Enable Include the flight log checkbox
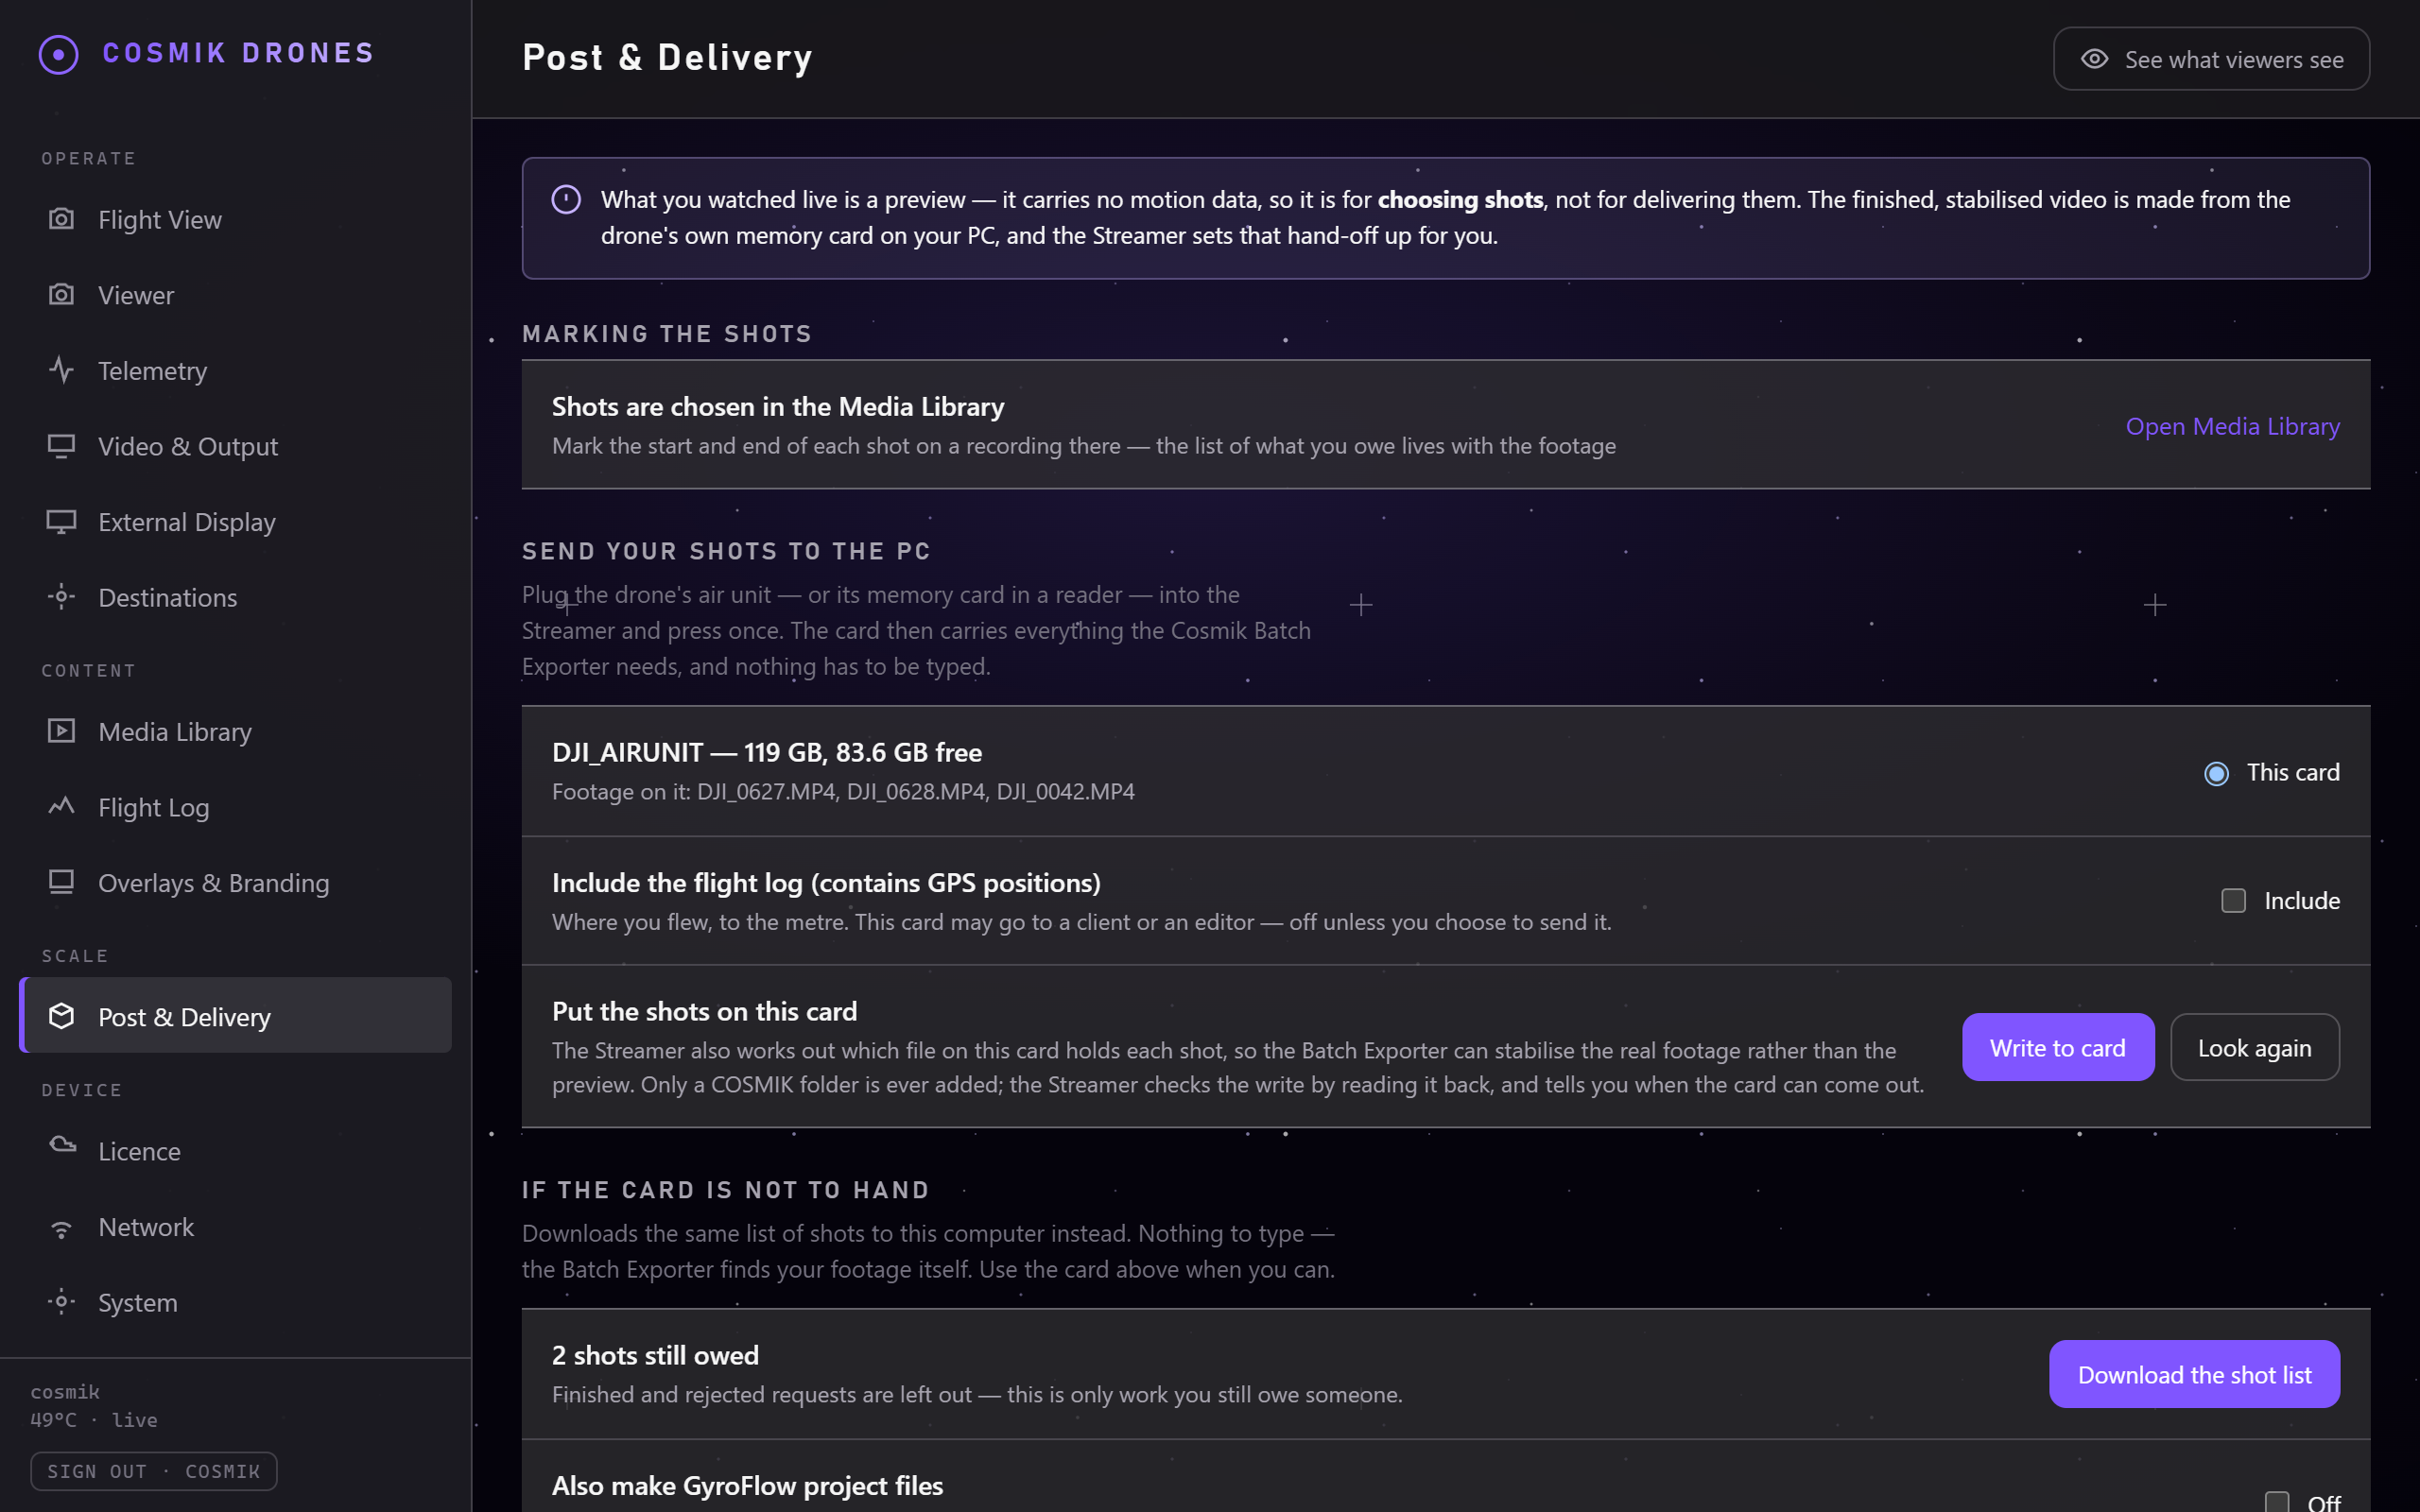2420x1512 pixels. coord(2233,901)
